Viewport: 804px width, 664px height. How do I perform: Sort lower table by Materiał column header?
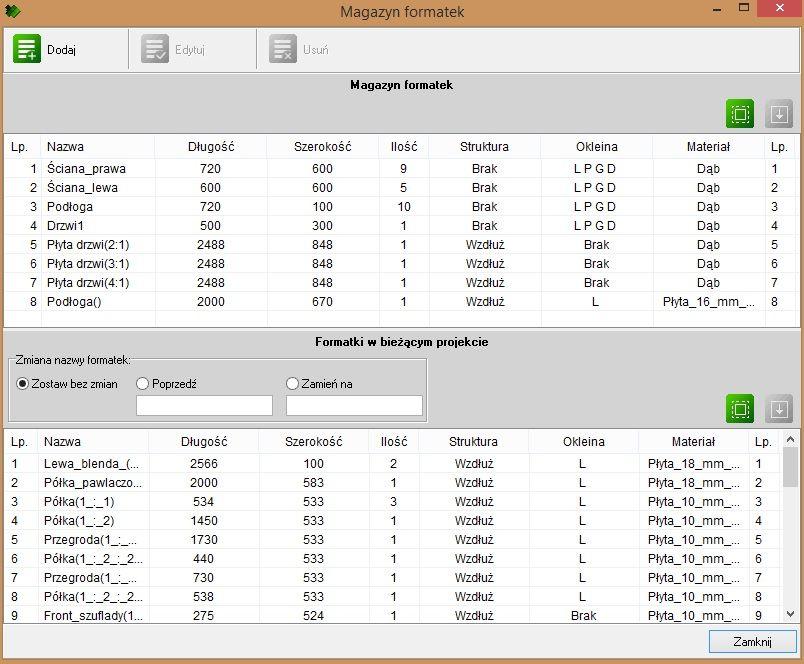694,441
